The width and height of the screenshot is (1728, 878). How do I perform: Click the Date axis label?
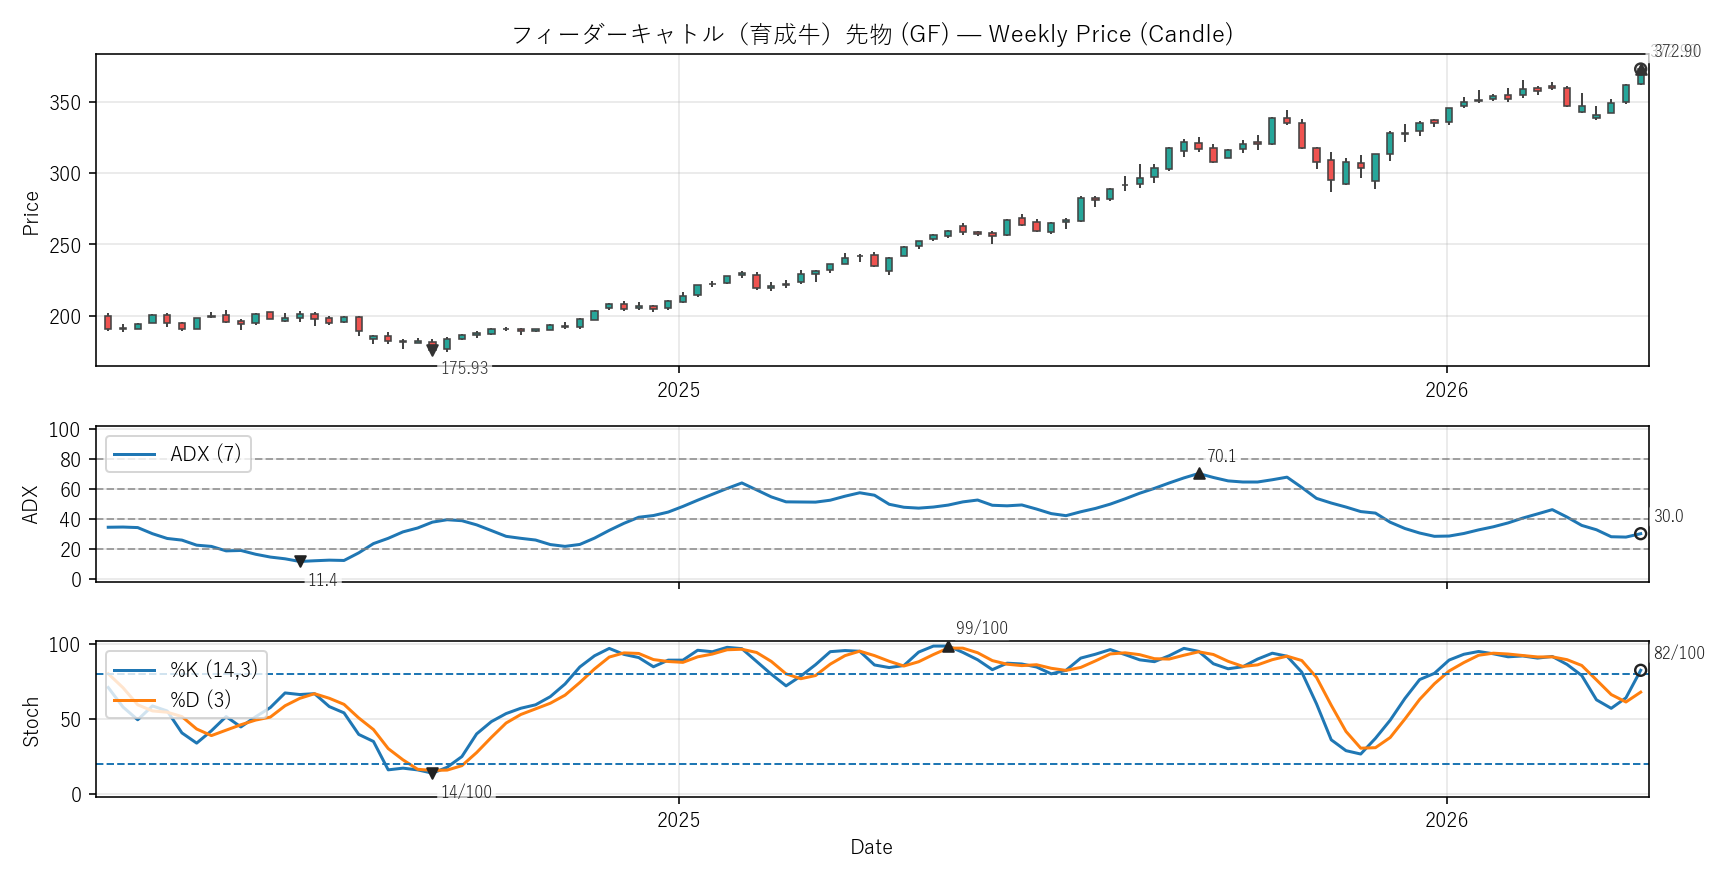(871, 847)
